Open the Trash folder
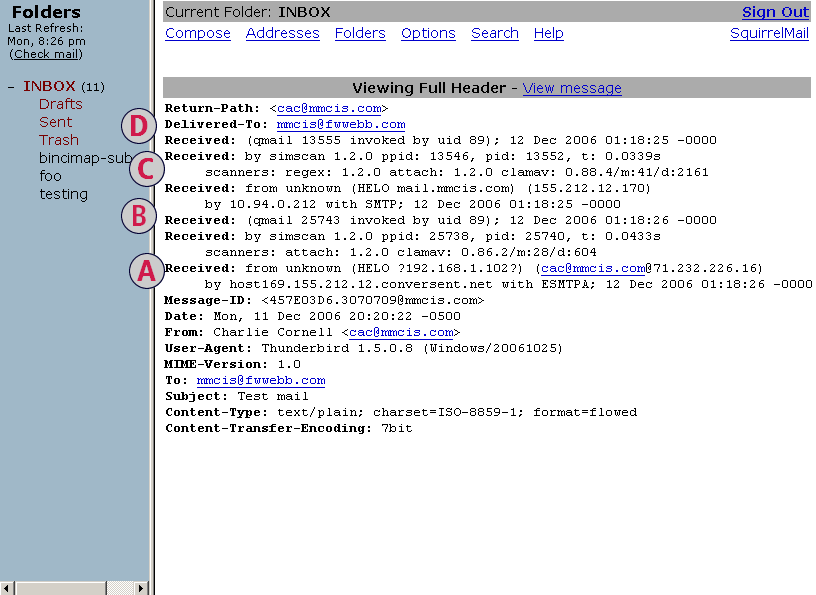816x595 pixels. (x=59, y=140)
